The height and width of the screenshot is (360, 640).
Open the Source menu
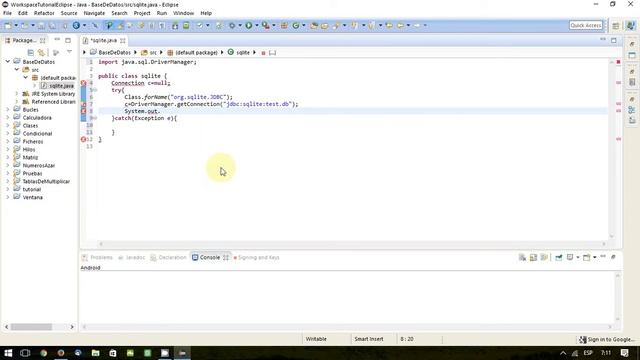(69, 13)
